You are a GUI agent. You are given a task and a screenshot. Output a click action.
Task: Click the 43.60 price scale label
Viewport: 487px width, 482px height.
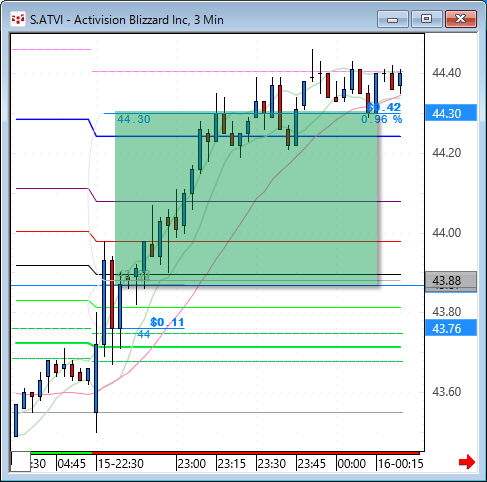pyautogui.click(x=446, y=391)
